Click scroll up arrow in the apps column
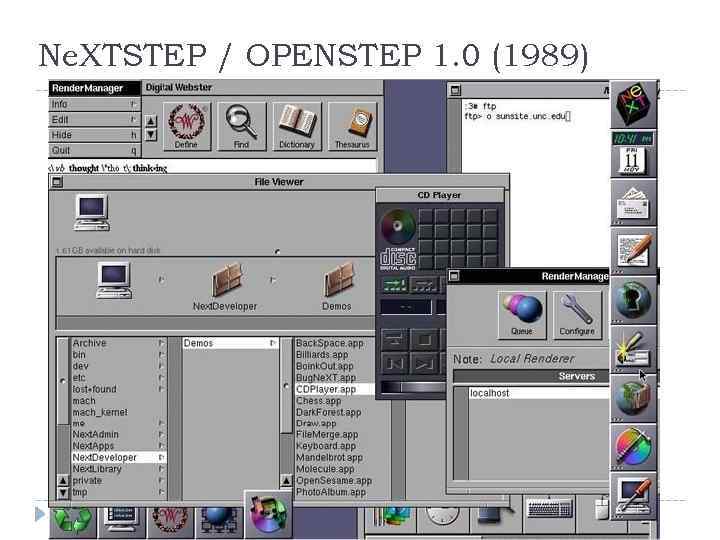 pyautogui.click(x=287, y=481)
